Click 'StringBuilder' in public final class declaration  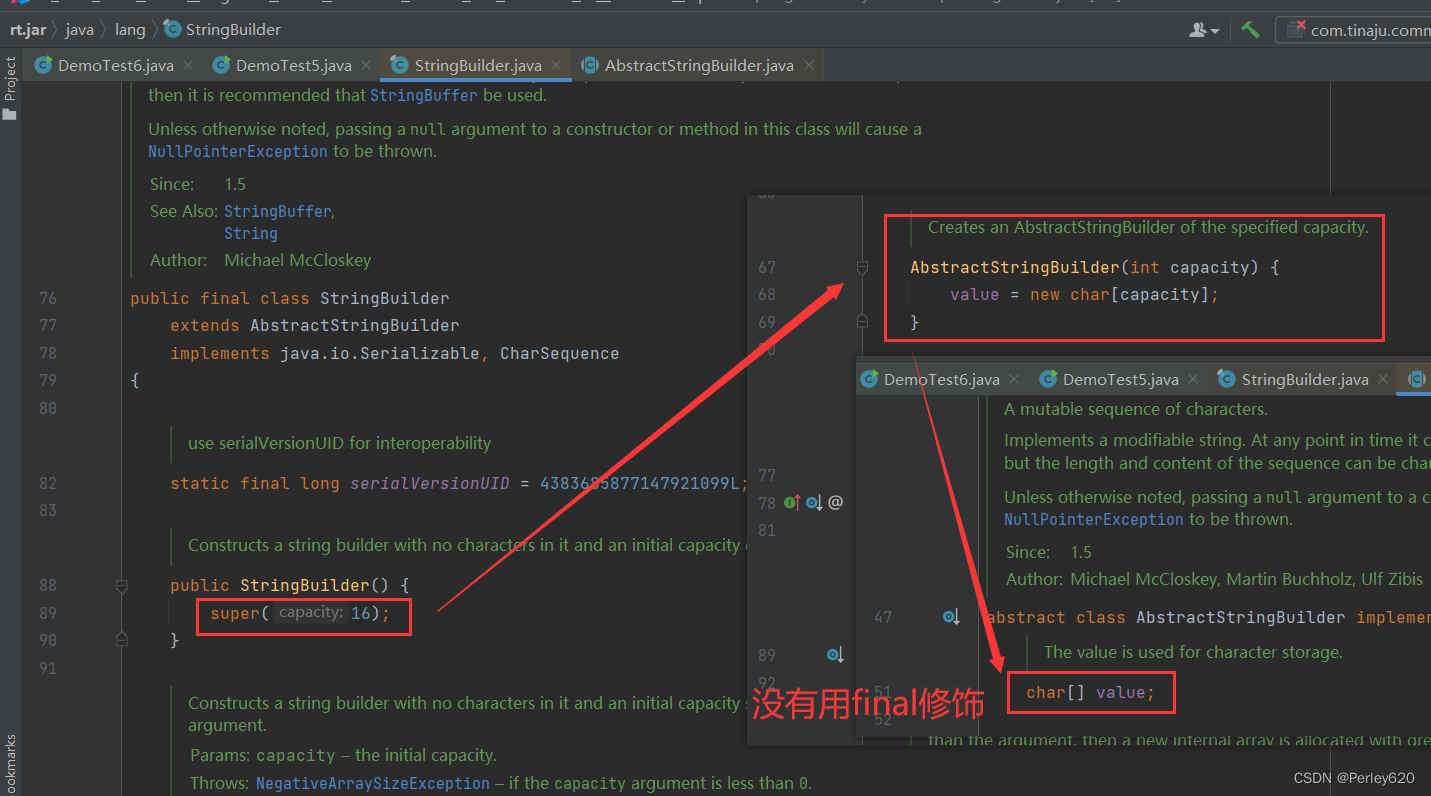[x=385, y=299]
